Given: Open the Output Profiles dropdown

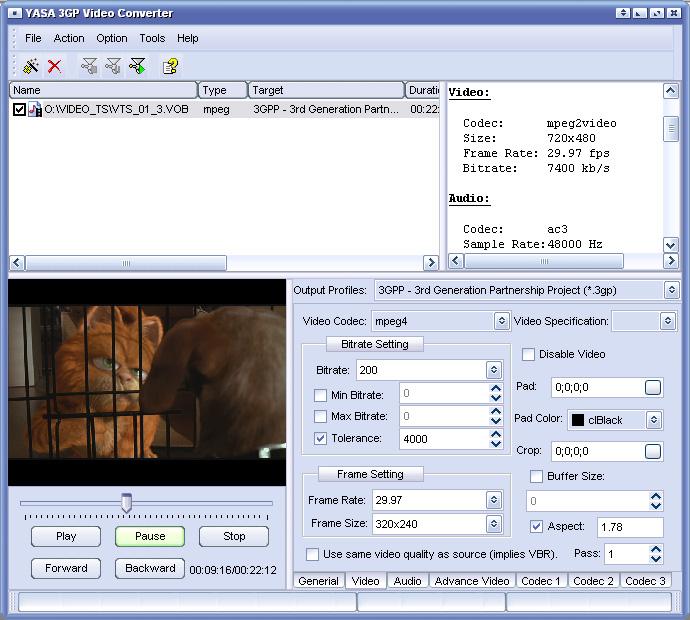Looking at the screenshot, I should pyautogui.click(x=671, y=291).
